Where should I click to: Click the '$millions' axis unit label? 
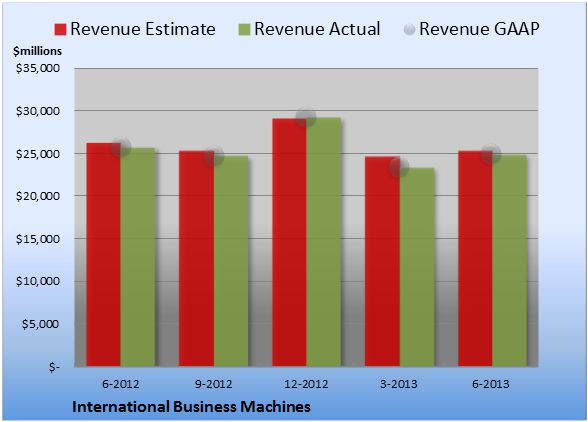38,51
